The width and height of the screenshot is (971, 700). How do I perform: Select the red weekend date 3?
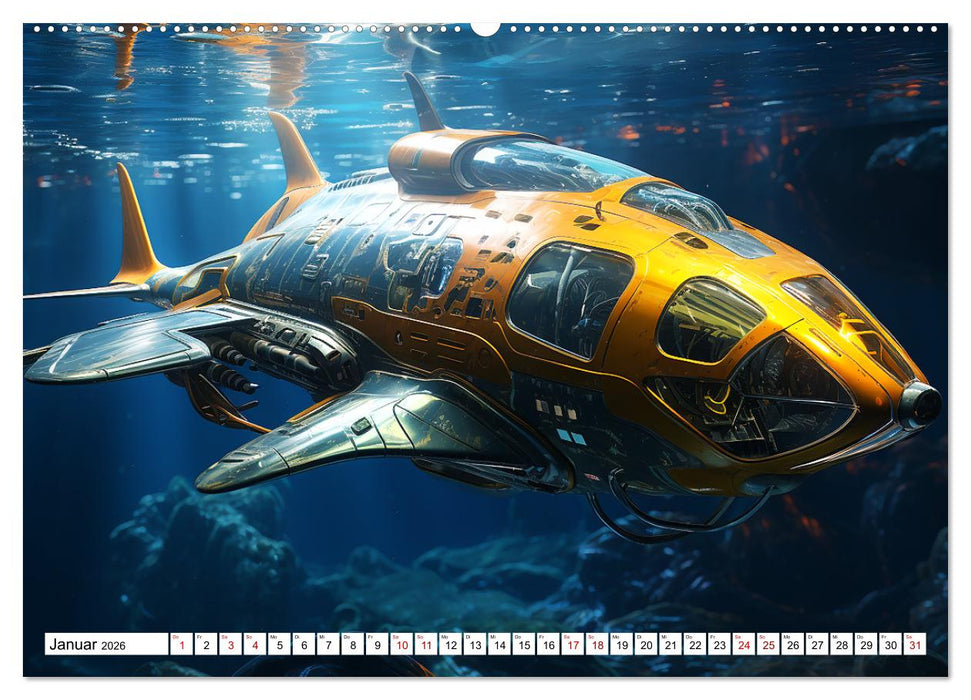coord(230,646)
